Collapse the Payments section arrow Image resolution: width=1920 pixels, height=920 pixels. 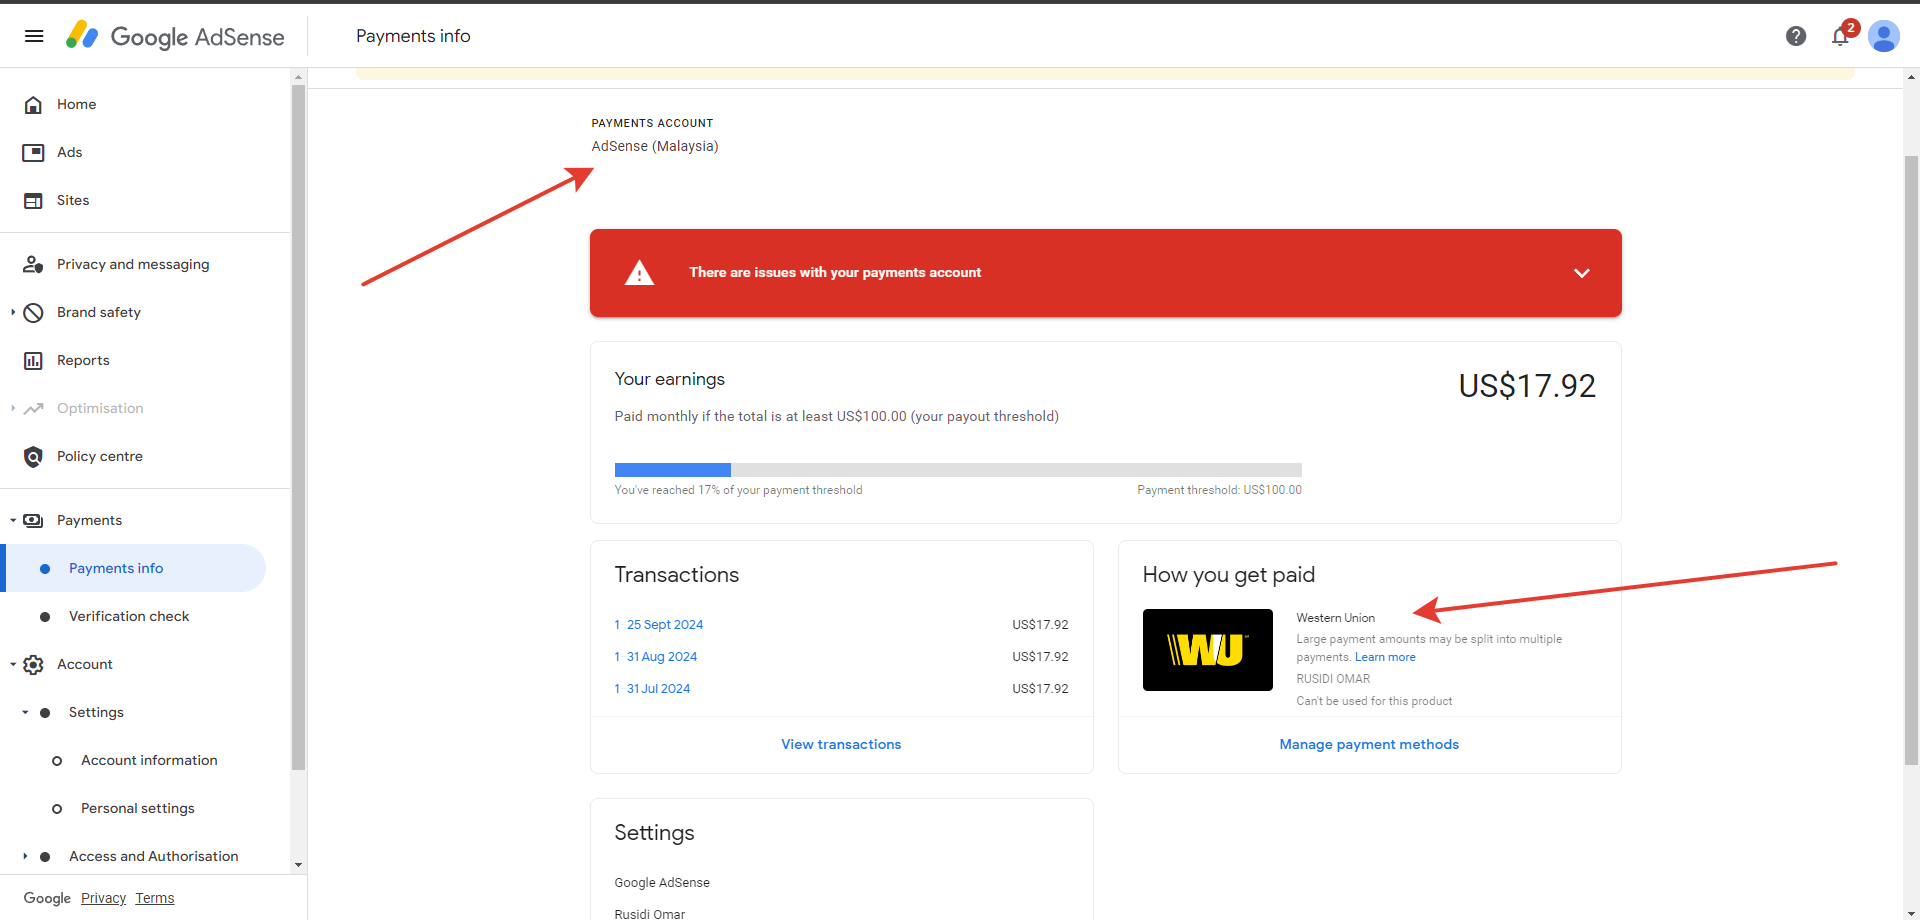tap(13, 521)
